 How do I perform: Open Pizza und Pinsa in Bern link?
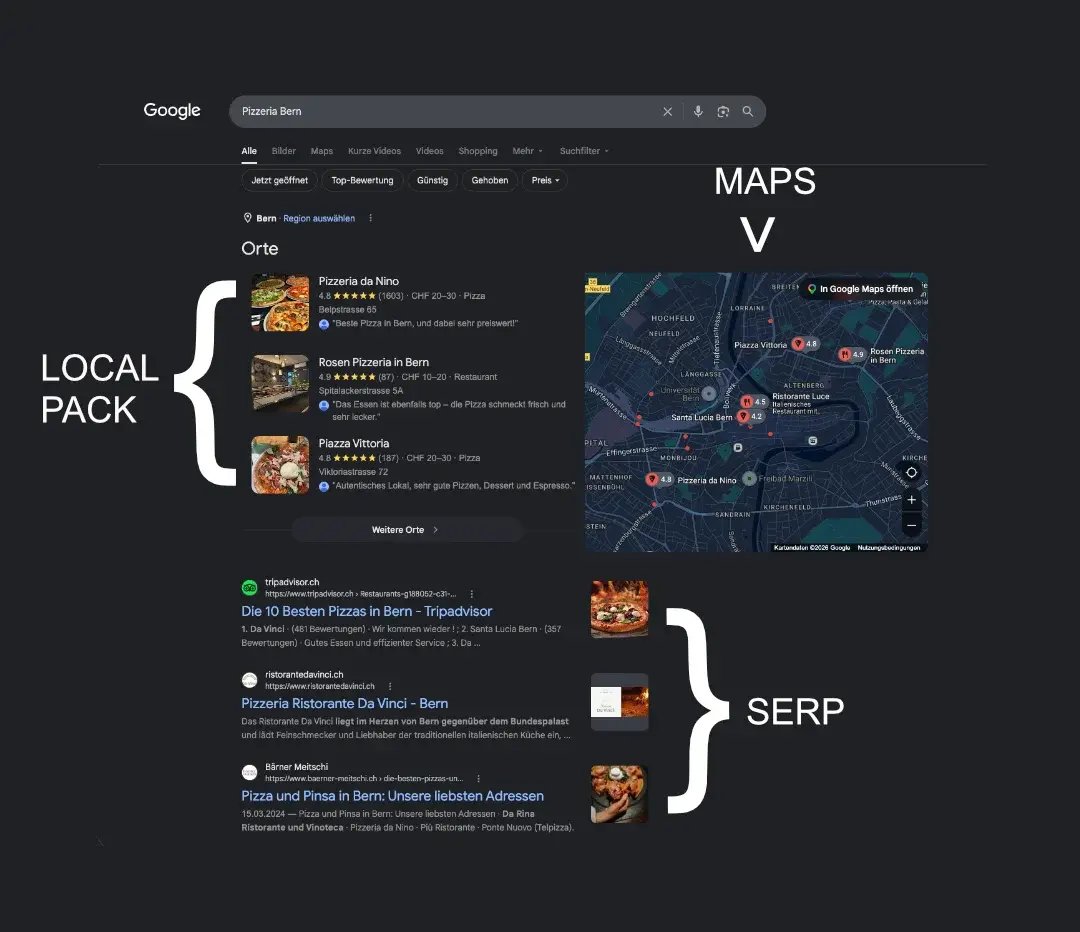[393, 796]
